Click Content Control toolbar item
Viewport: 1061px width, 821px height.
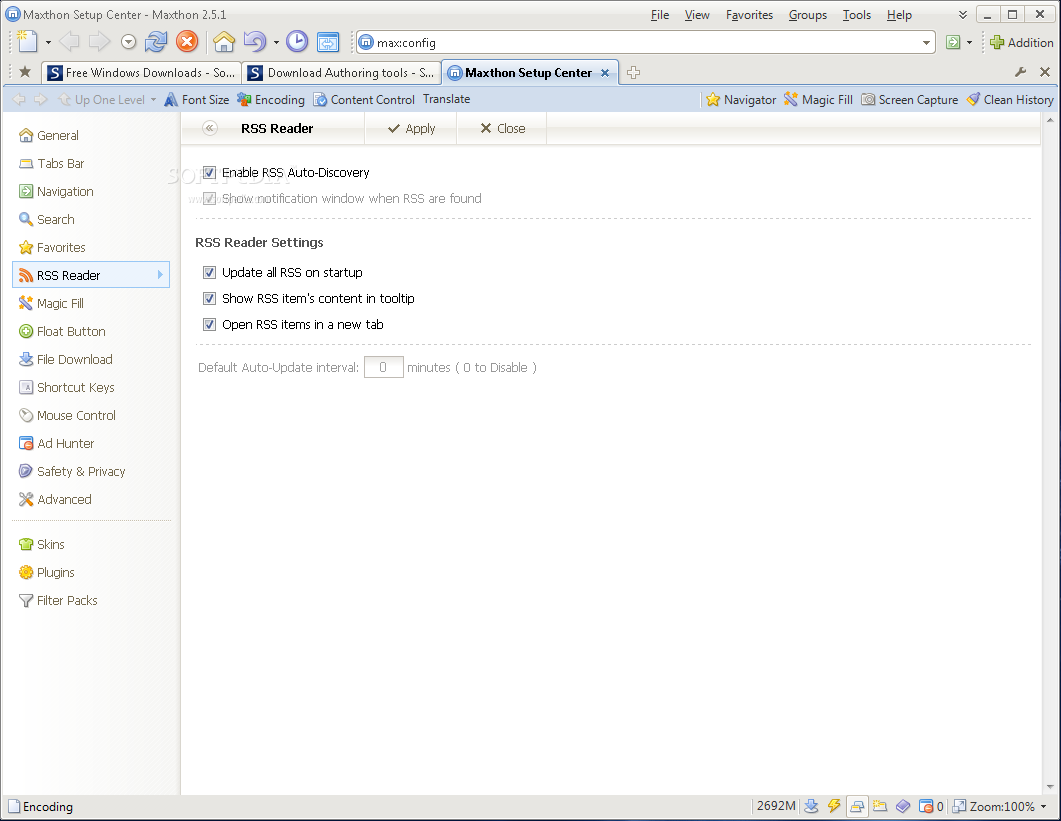coord(364,99)
